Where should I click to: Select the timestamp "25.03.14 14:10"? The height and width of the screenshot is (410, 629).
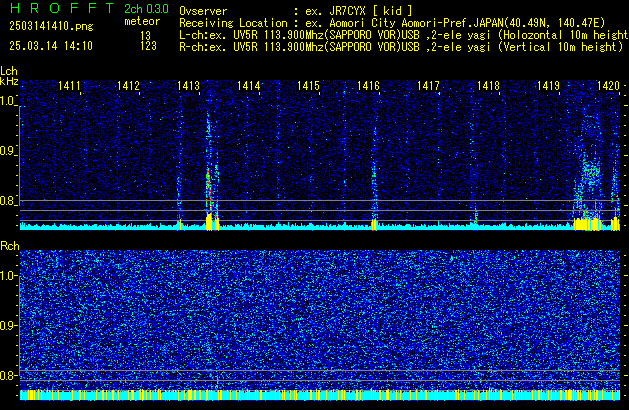click(x=51, y=46)
